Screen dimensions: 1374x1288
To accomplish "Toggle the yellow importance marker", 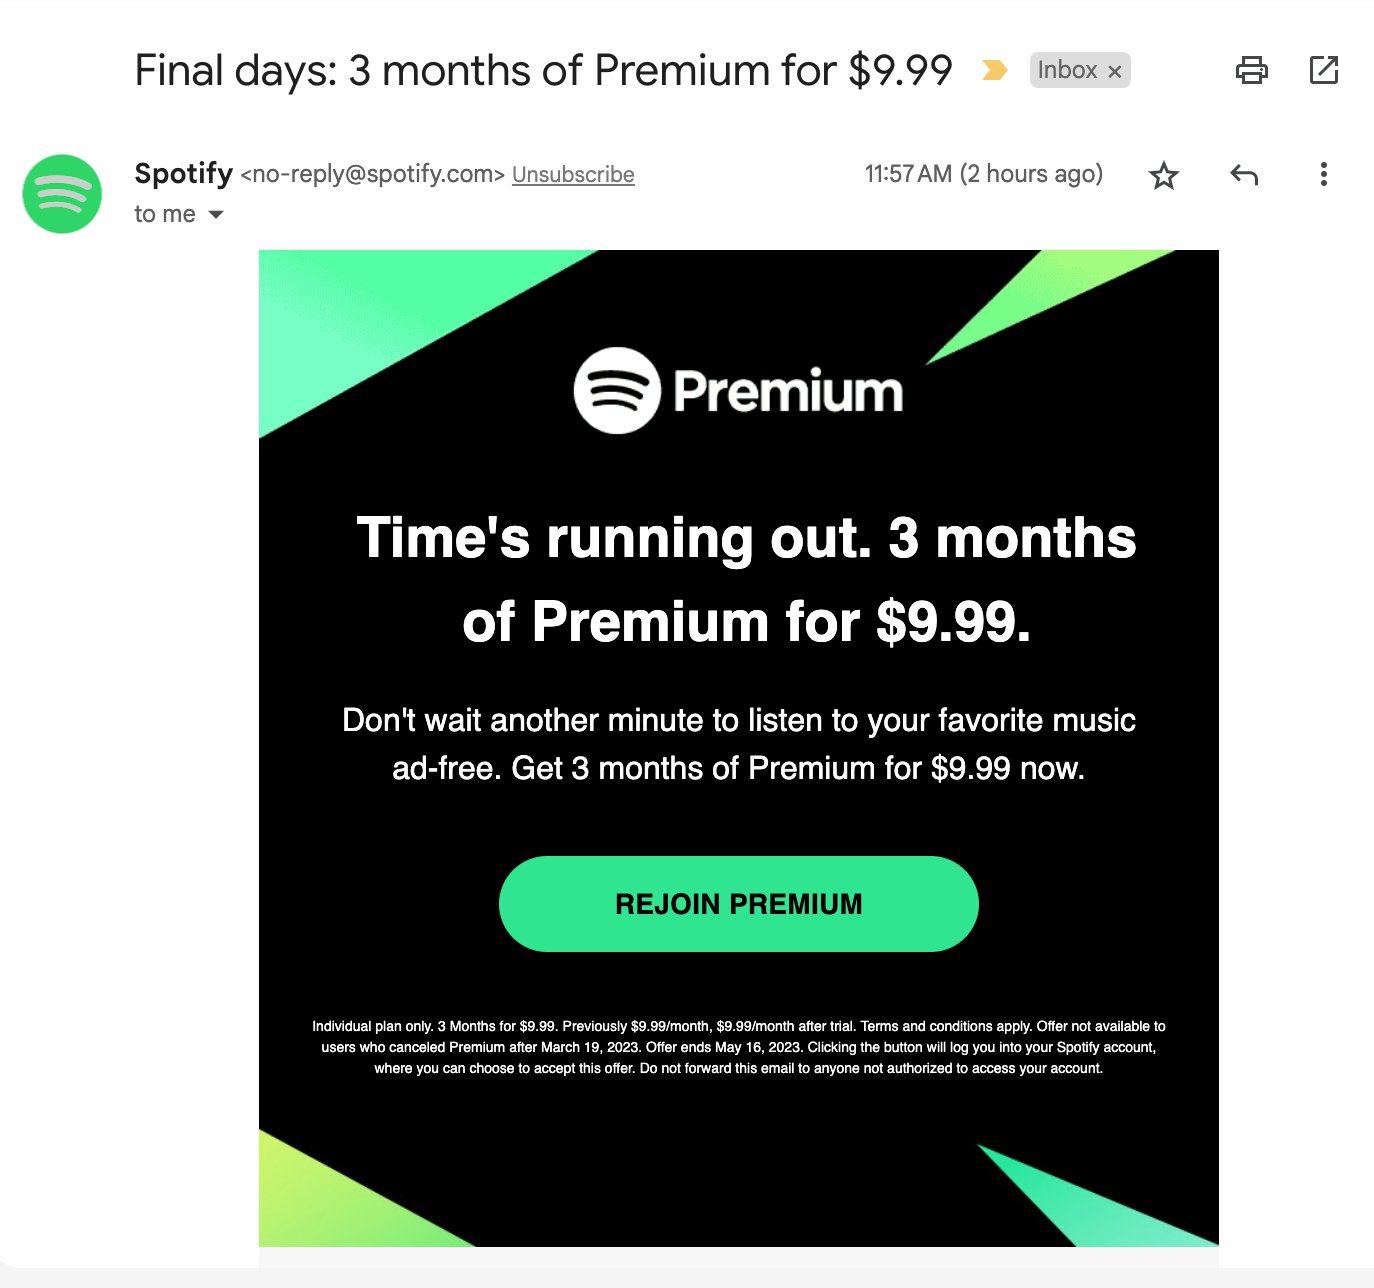I will 994,70.
